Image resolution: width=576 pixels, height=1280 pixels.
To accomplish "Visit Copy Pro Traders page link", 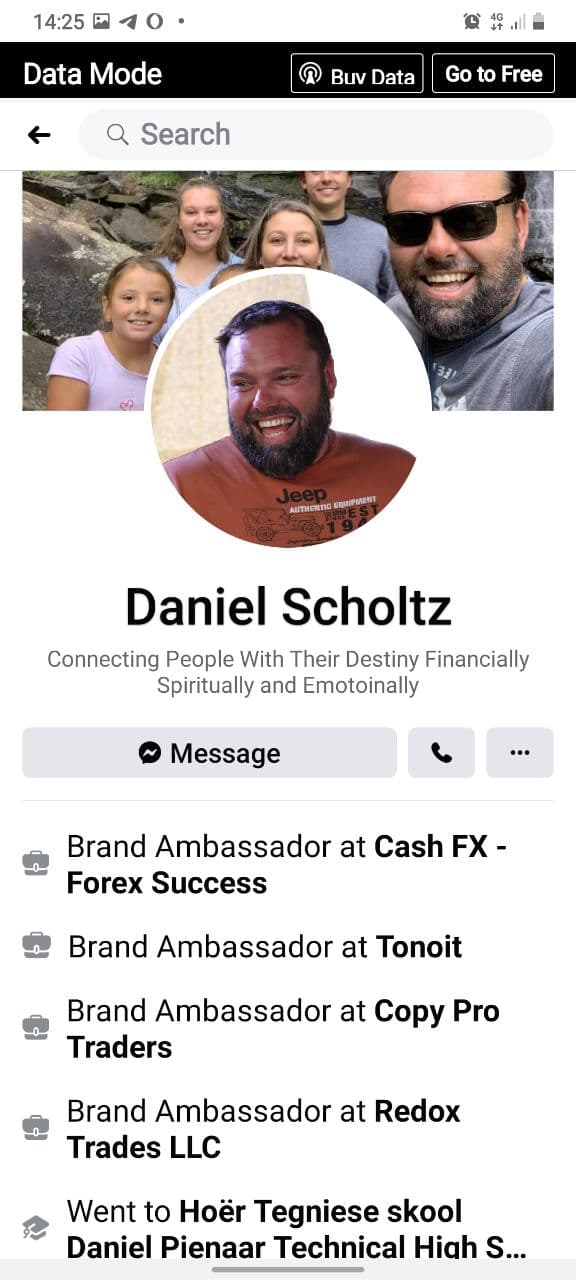I will pyautogui.click(x=283, y=1029).
